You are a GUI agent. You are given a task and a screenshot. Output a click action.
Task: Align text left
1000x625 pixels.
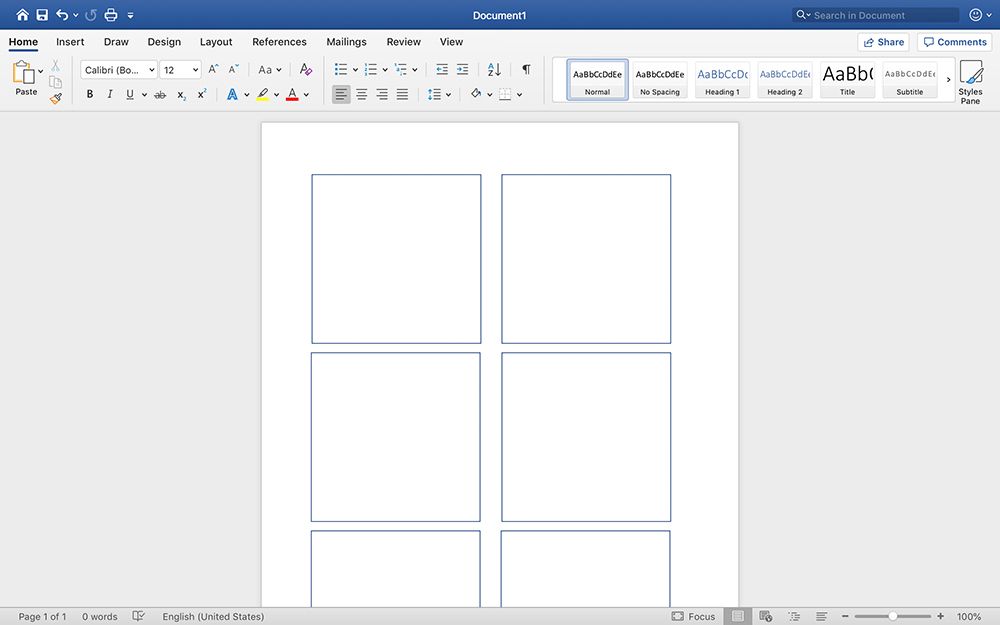tap(341, 94)
